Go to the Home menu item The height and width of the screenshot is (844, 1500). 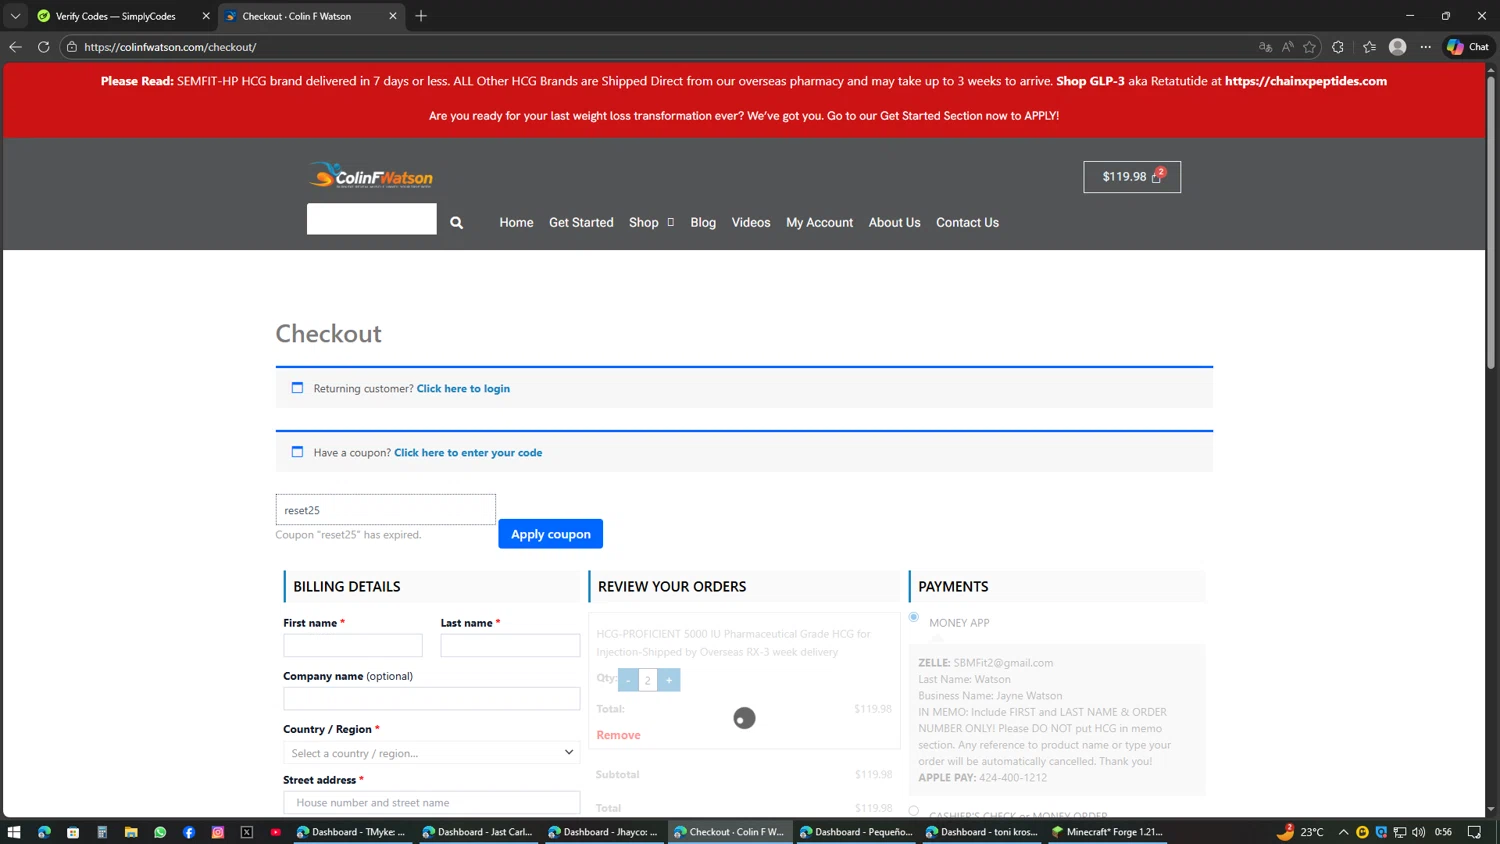coord(516,223)
